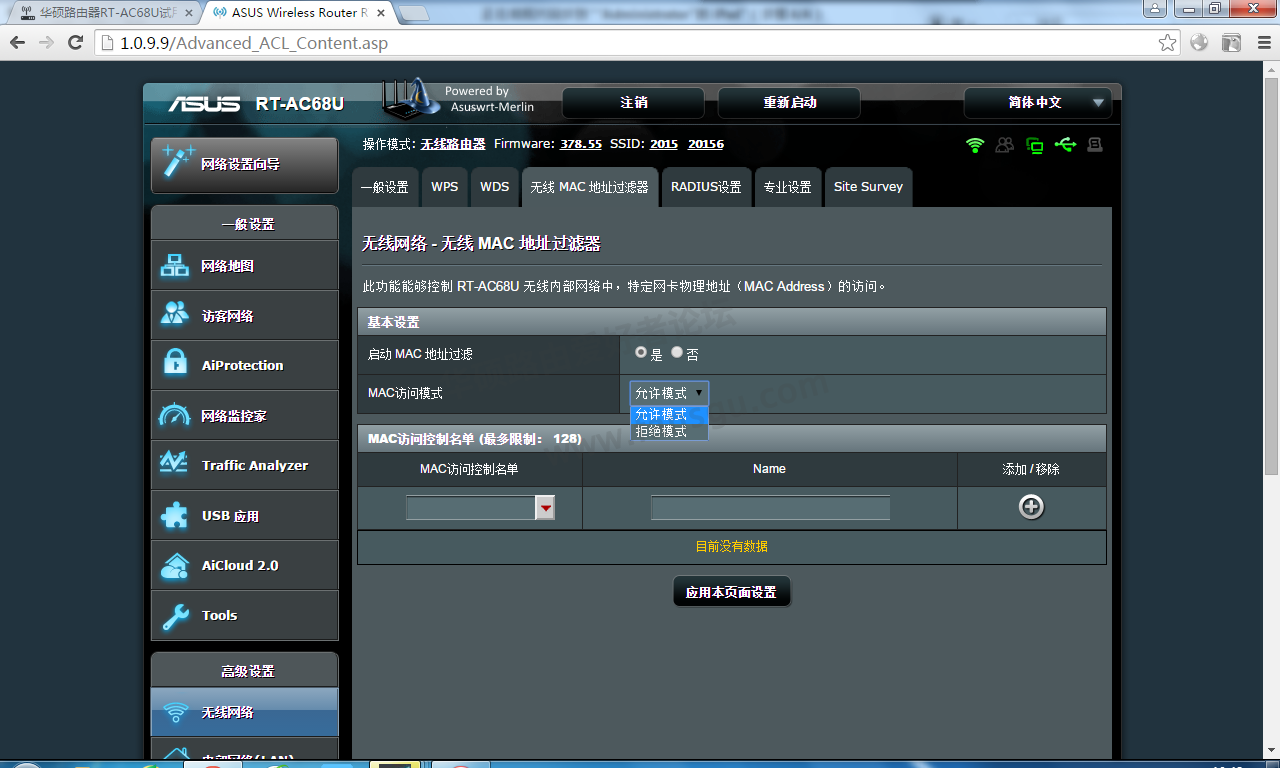Open 网络设置向导 with the magic wand icon

pyautogui.click(x=244, y=165)
